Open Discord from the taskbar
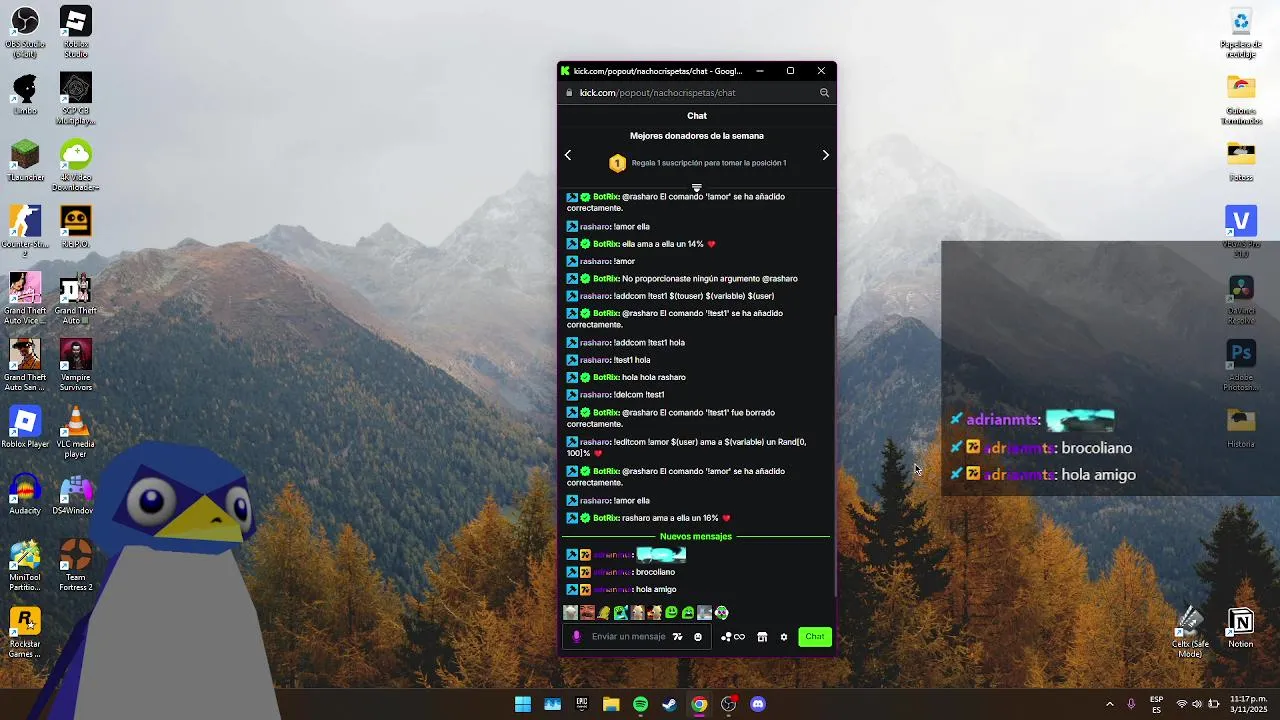The image size is (1280, 720). 757,704
